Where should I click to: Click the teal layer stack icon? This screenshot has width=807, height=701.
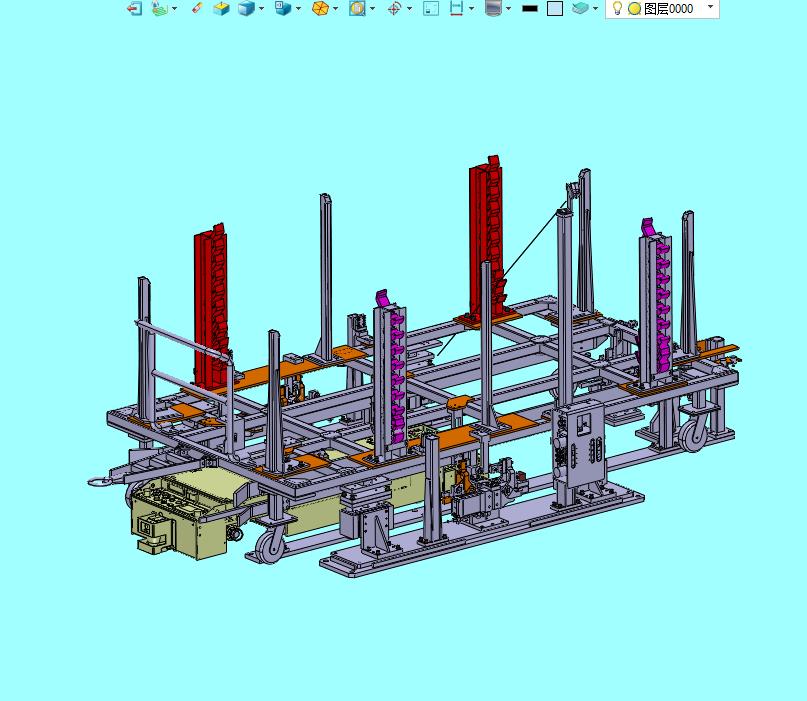click(x=580, y=8)
